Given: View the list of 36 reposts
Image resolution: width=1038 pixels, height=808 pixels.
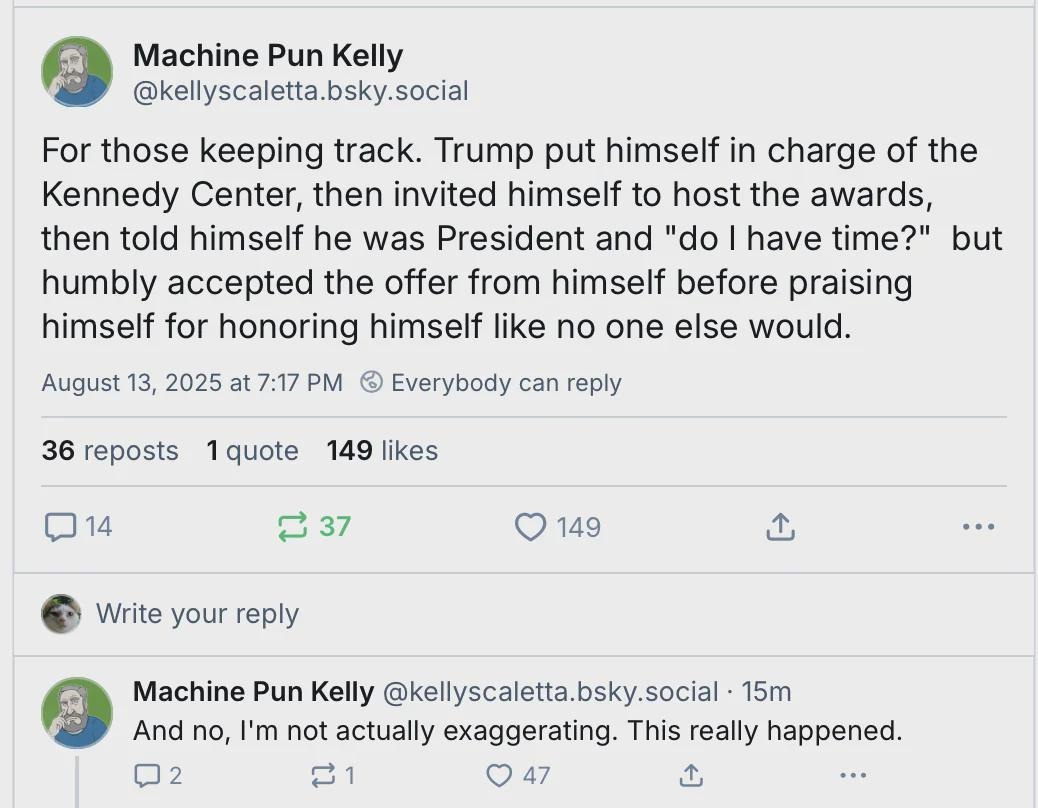Looking at the screenshot, I should tap(110, 451).
